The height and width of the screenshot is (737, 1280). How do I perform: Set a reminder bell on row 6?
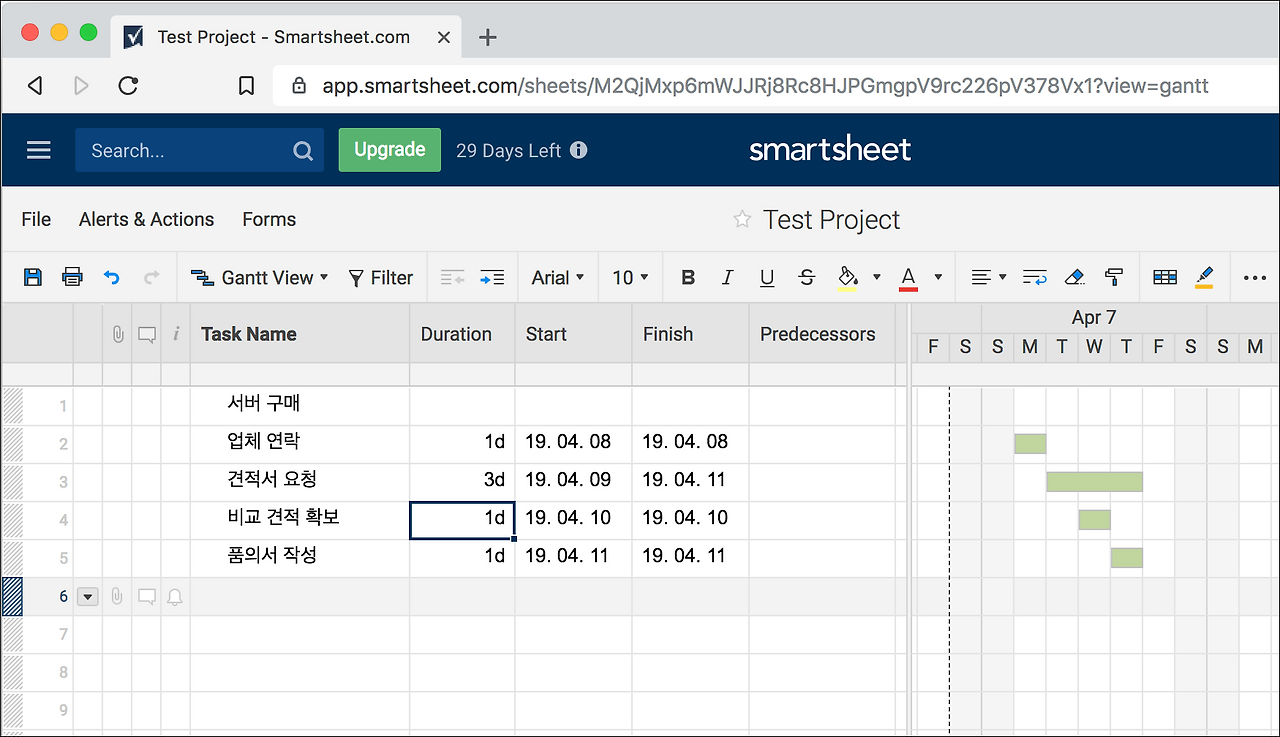[x=175, y=596]
